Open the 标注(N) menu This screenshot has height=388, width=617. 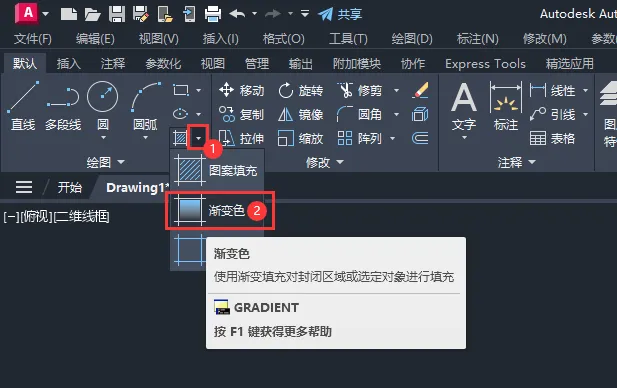click(478, 39)
